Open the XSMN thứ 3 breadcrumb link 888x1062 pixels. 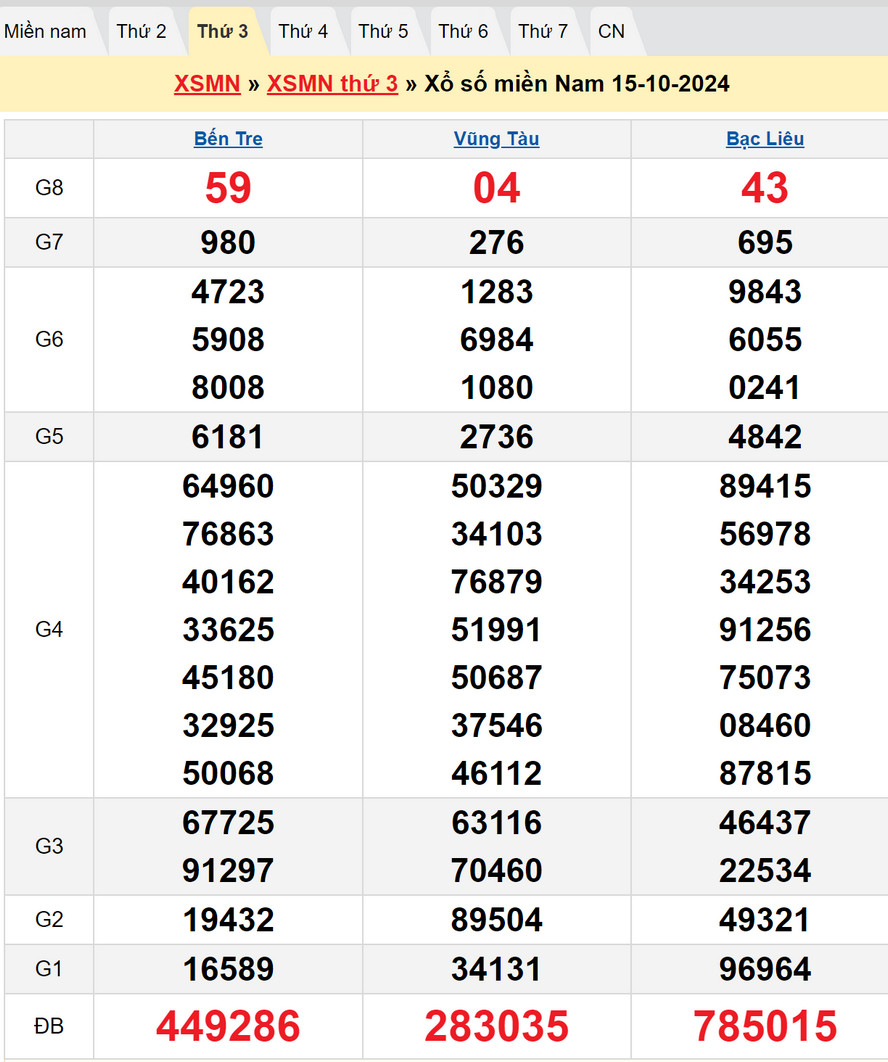tap(332, 83)
